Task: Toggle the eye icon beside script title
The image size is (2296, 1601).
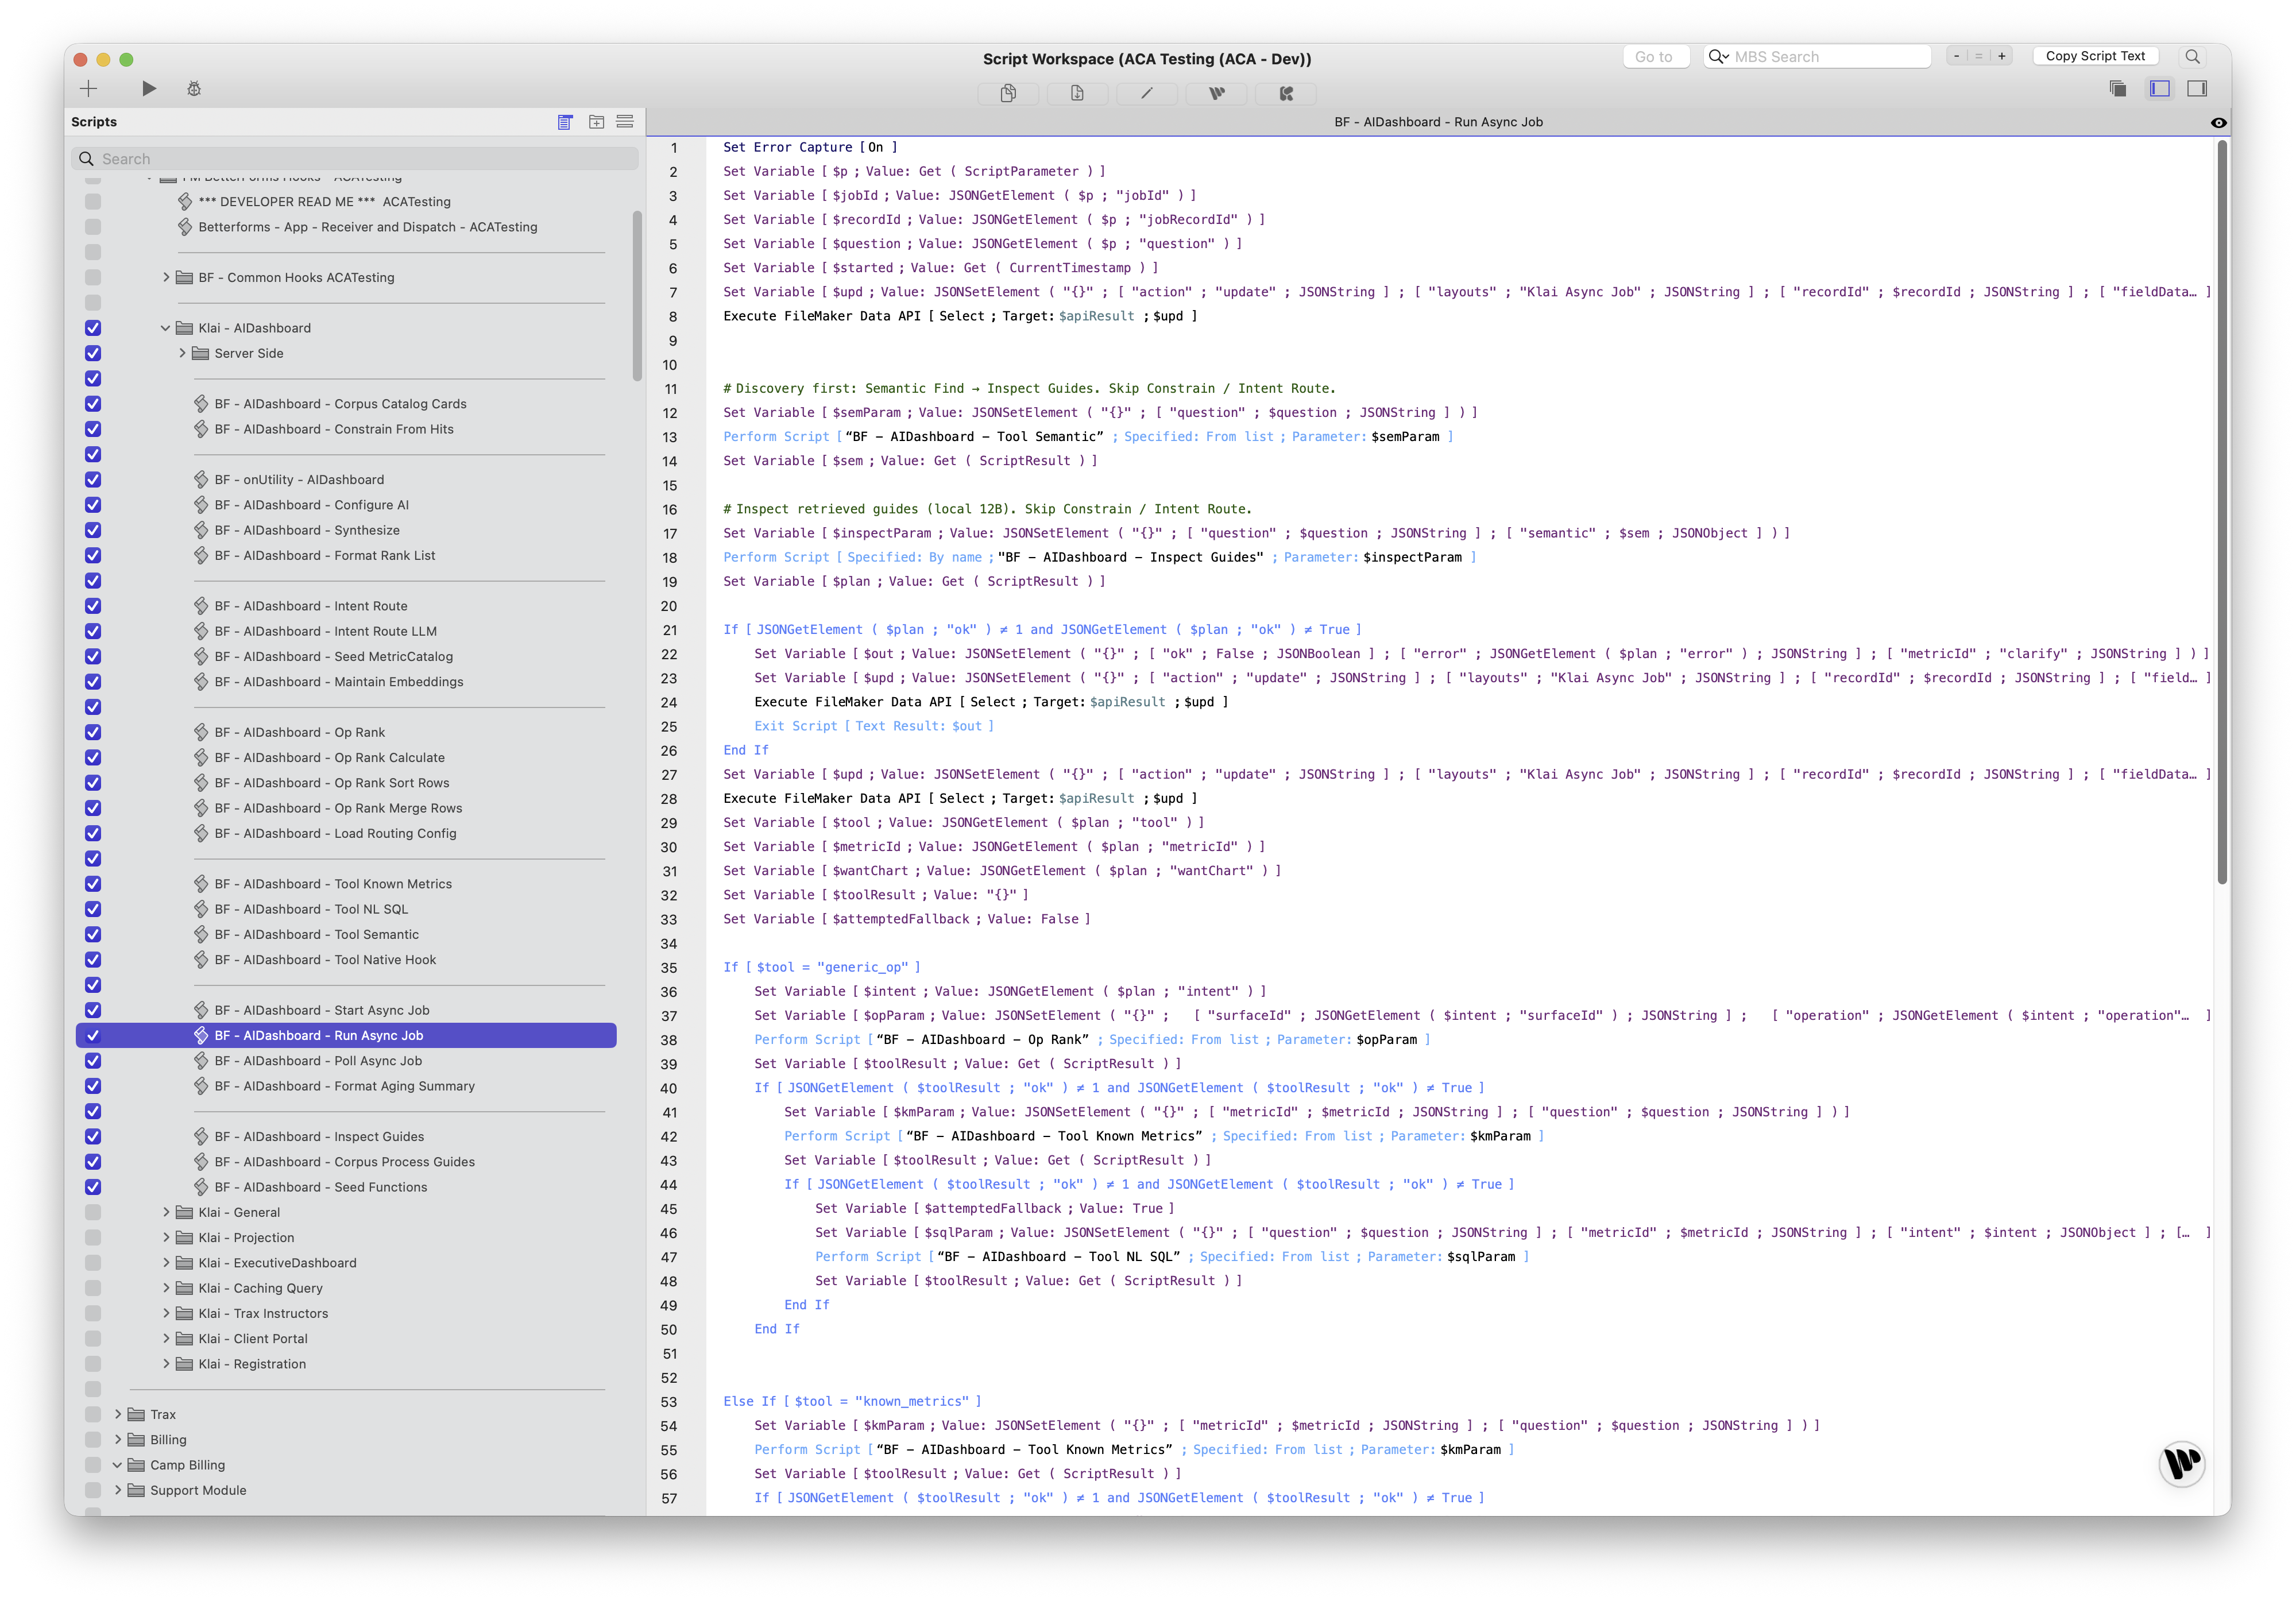Action: pos(2218,123)
